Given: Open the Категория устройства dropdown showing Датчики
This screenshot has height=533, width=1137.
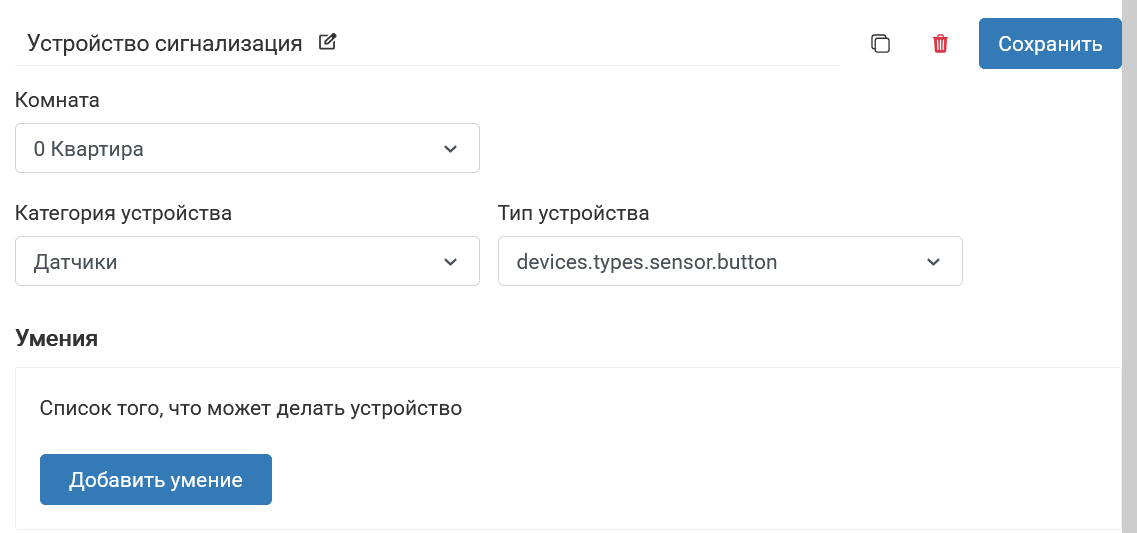Looking at the screenshot, I should click(x=247, y=261).
